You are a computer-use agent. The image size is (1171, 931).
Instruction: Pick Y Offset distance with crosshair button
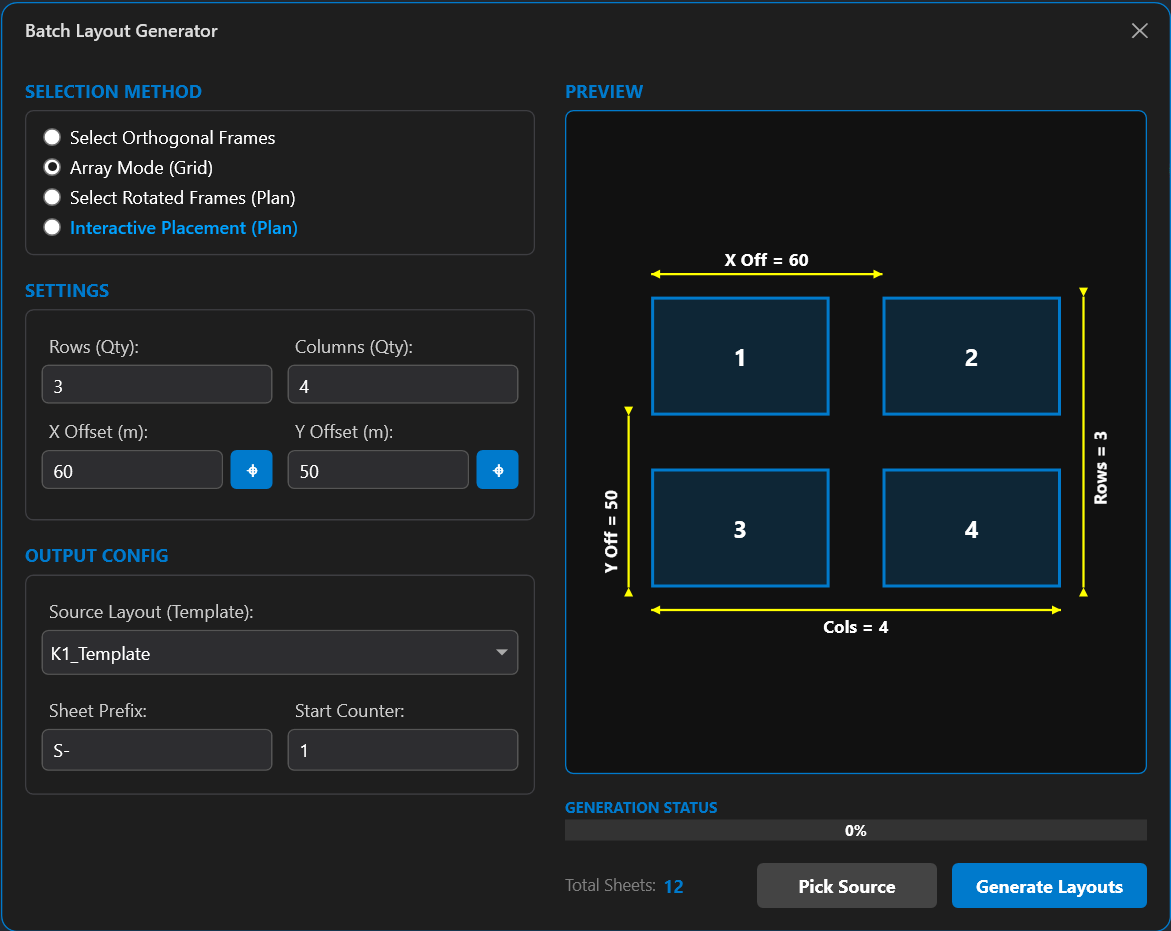497,470
